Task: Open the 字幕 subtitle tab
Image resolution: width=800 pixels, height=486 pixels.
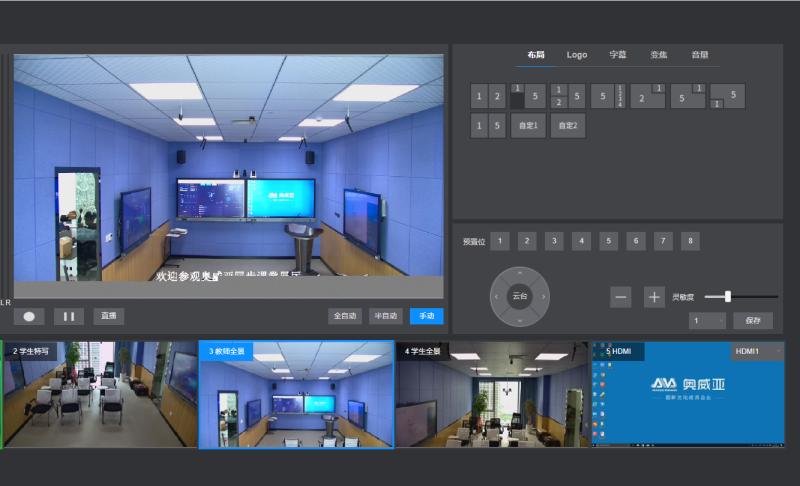Action: click(617, 55)
